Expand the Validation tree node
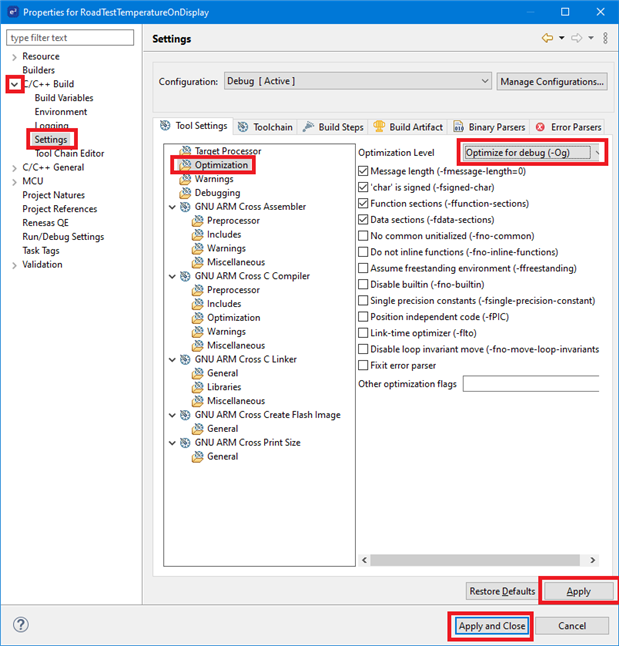Viewport: 619px width, 646px height. click(x=14, y=265)
